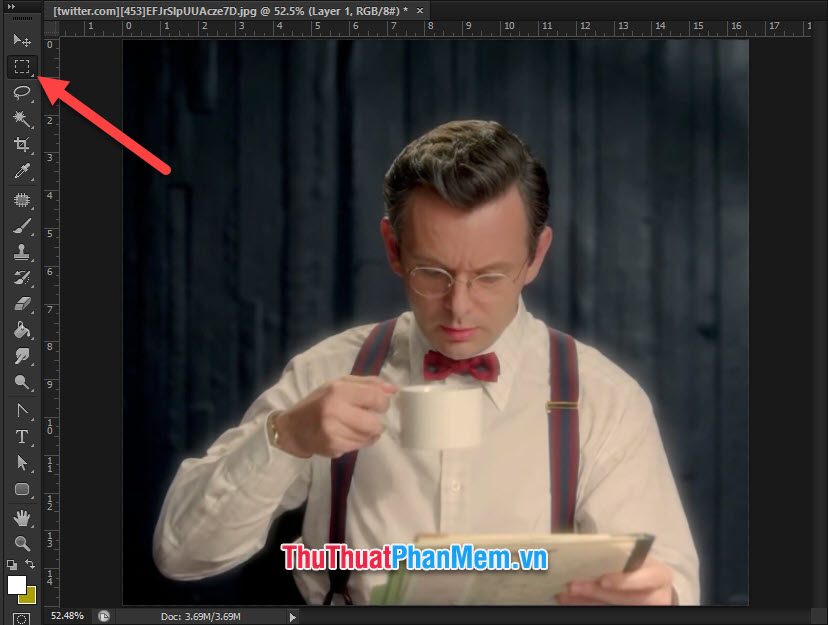Select the History Brush tool

22,277
